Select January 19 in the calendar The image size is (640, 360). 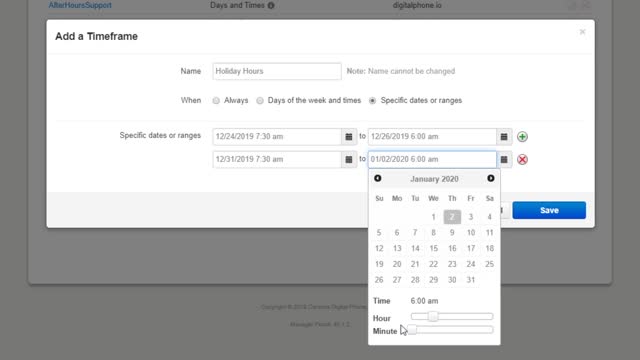(379, 264)
